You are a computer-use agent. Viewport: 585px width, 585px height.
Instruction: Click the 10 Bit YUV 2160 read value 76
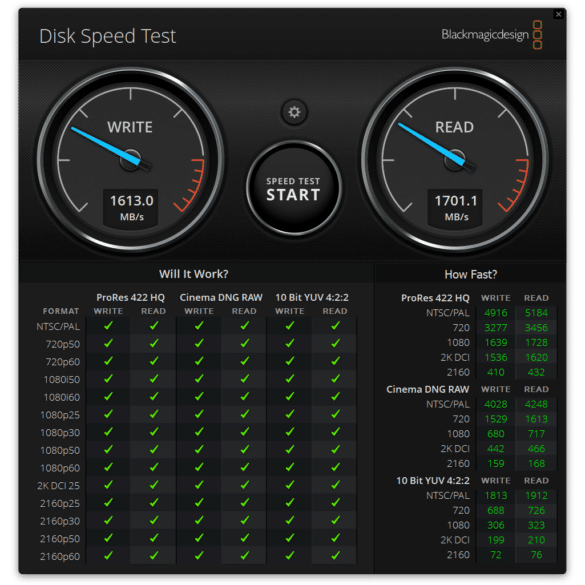[x=536, y=555]
